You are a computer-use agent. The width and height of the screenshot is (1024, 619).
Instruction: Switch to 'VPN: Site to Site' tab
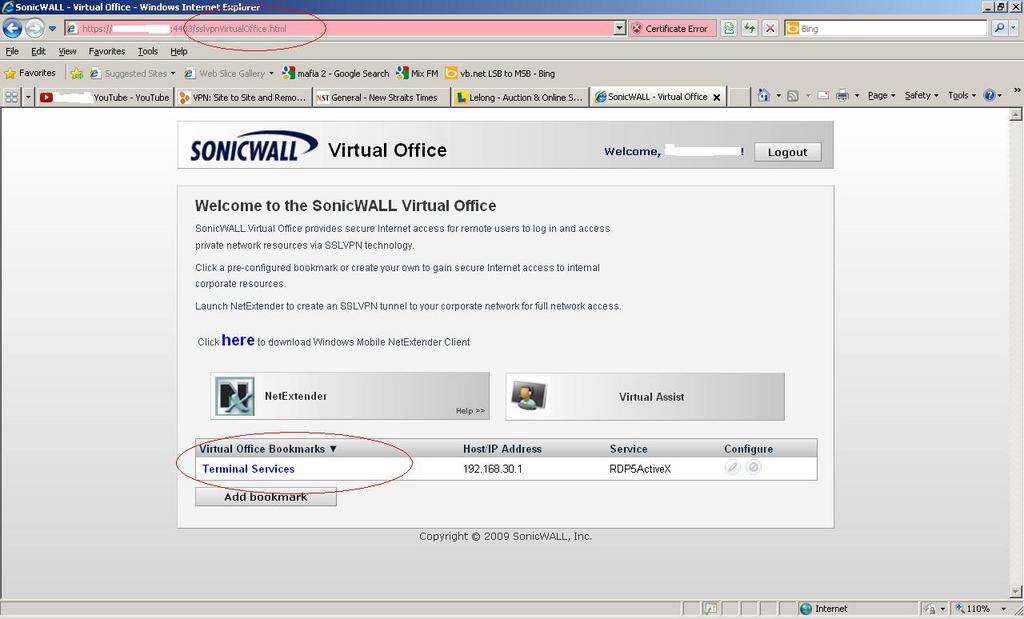[243, 97]
